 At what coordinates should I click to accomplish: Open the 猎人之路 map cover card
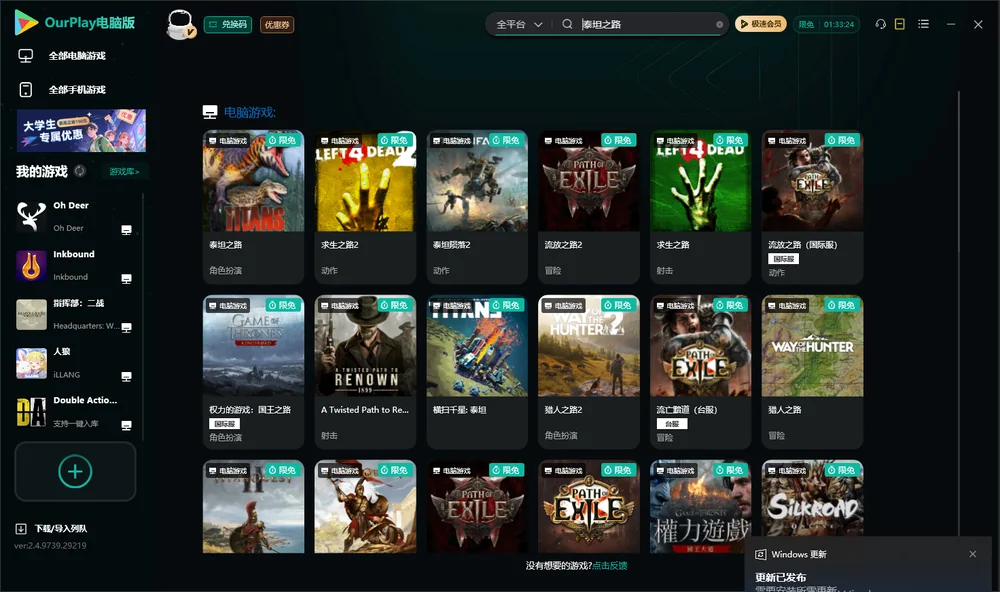tap(812, 372)
